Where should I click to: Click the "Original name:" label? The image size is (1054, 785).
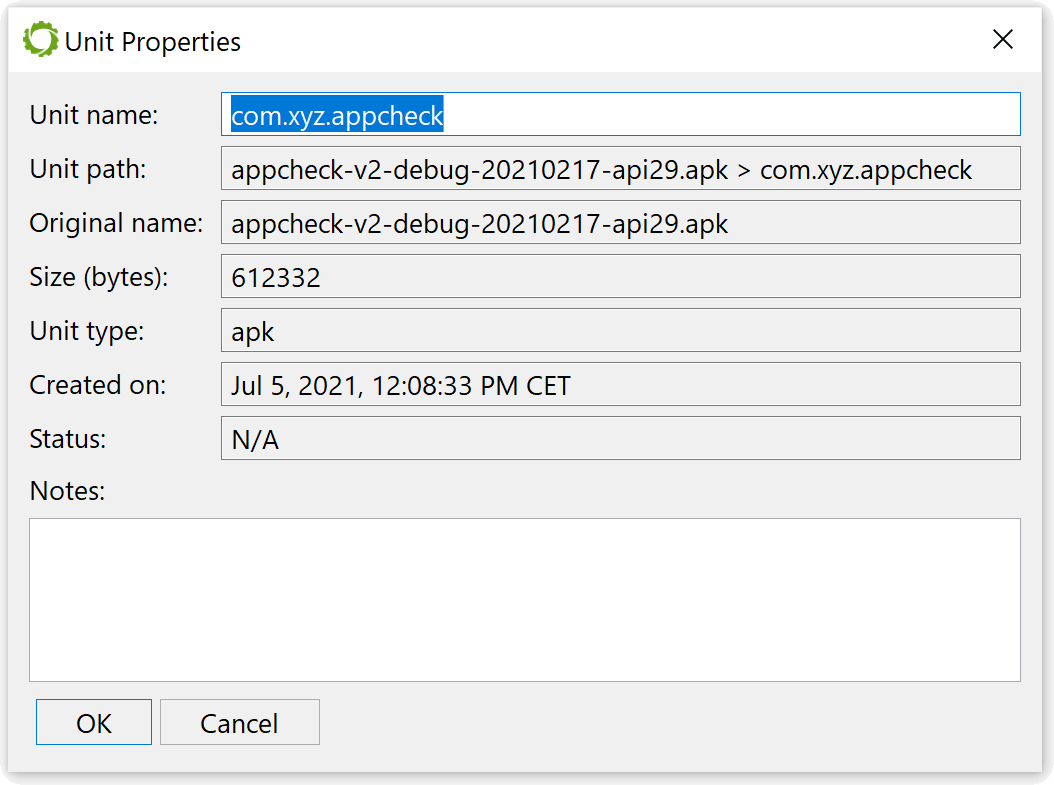116,222
